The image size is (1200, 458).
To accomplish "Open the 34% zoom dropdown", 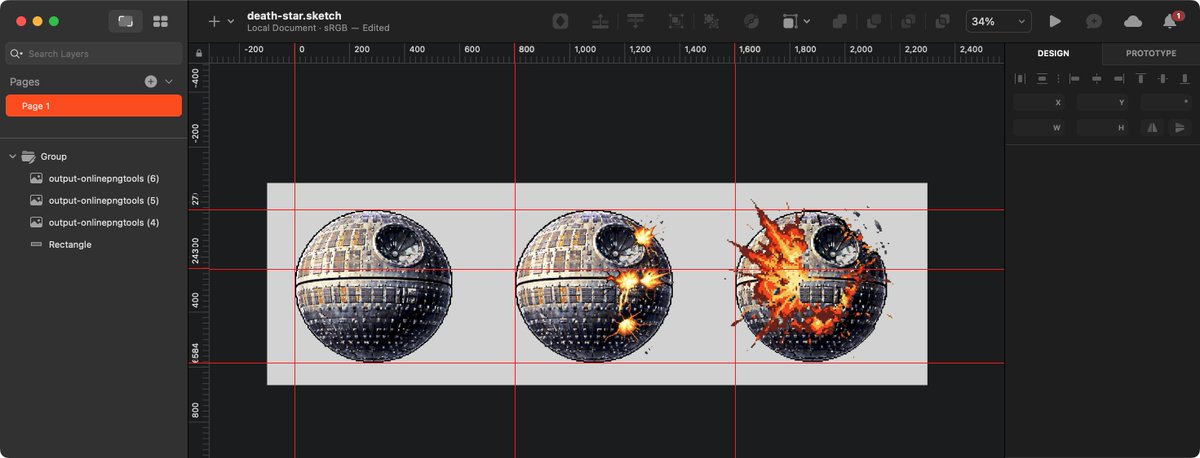I will coord(999,21).
